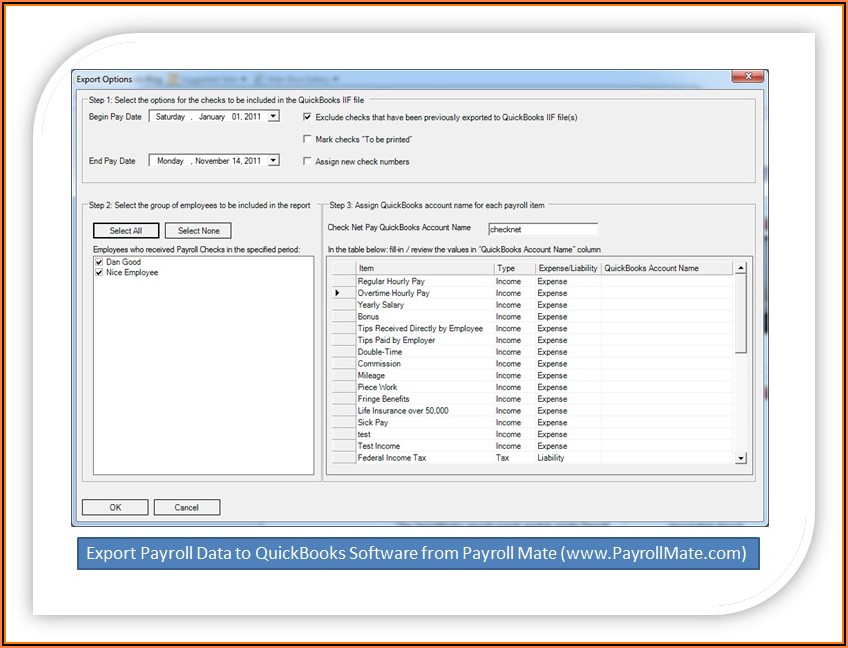Select the Regular Hourly Pay row
848x648 pixels.
(424, 281)
